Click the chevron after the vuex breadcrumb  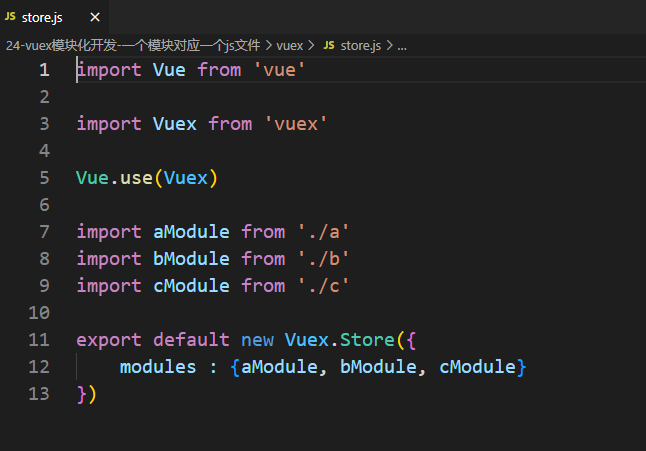pyautogui.click(x=311, y=45)
